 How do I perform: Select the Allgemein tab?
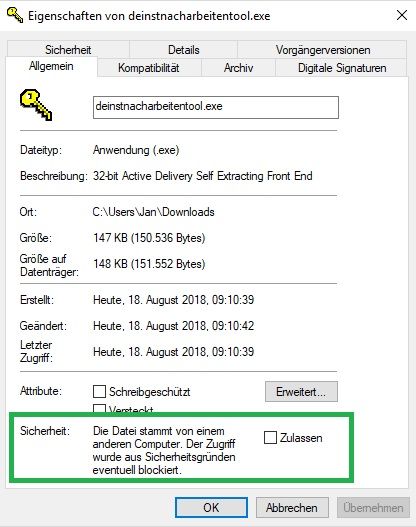51,66
